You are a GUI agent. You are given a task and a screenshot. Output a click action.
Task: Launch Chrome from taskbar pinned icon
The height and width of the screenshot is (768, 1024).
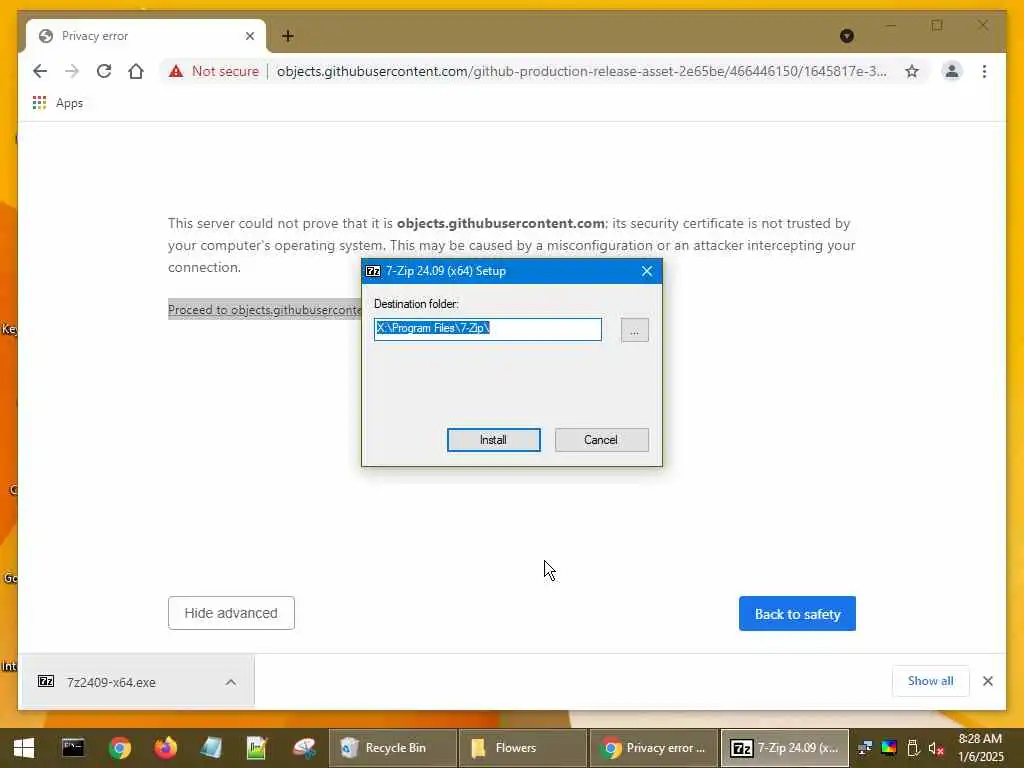click(x=120, y=748)
